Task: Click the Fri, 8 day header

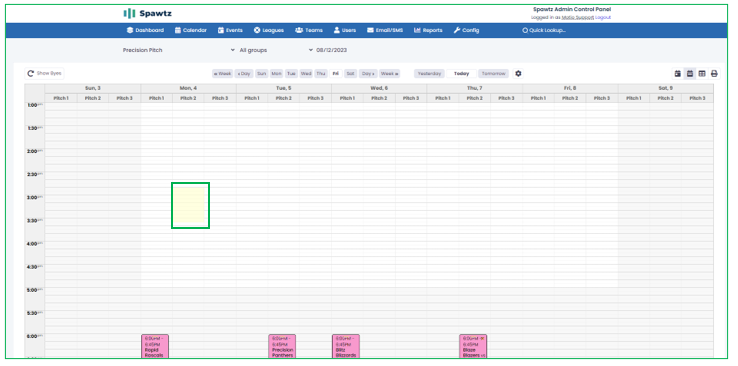Action: (570, 88)
